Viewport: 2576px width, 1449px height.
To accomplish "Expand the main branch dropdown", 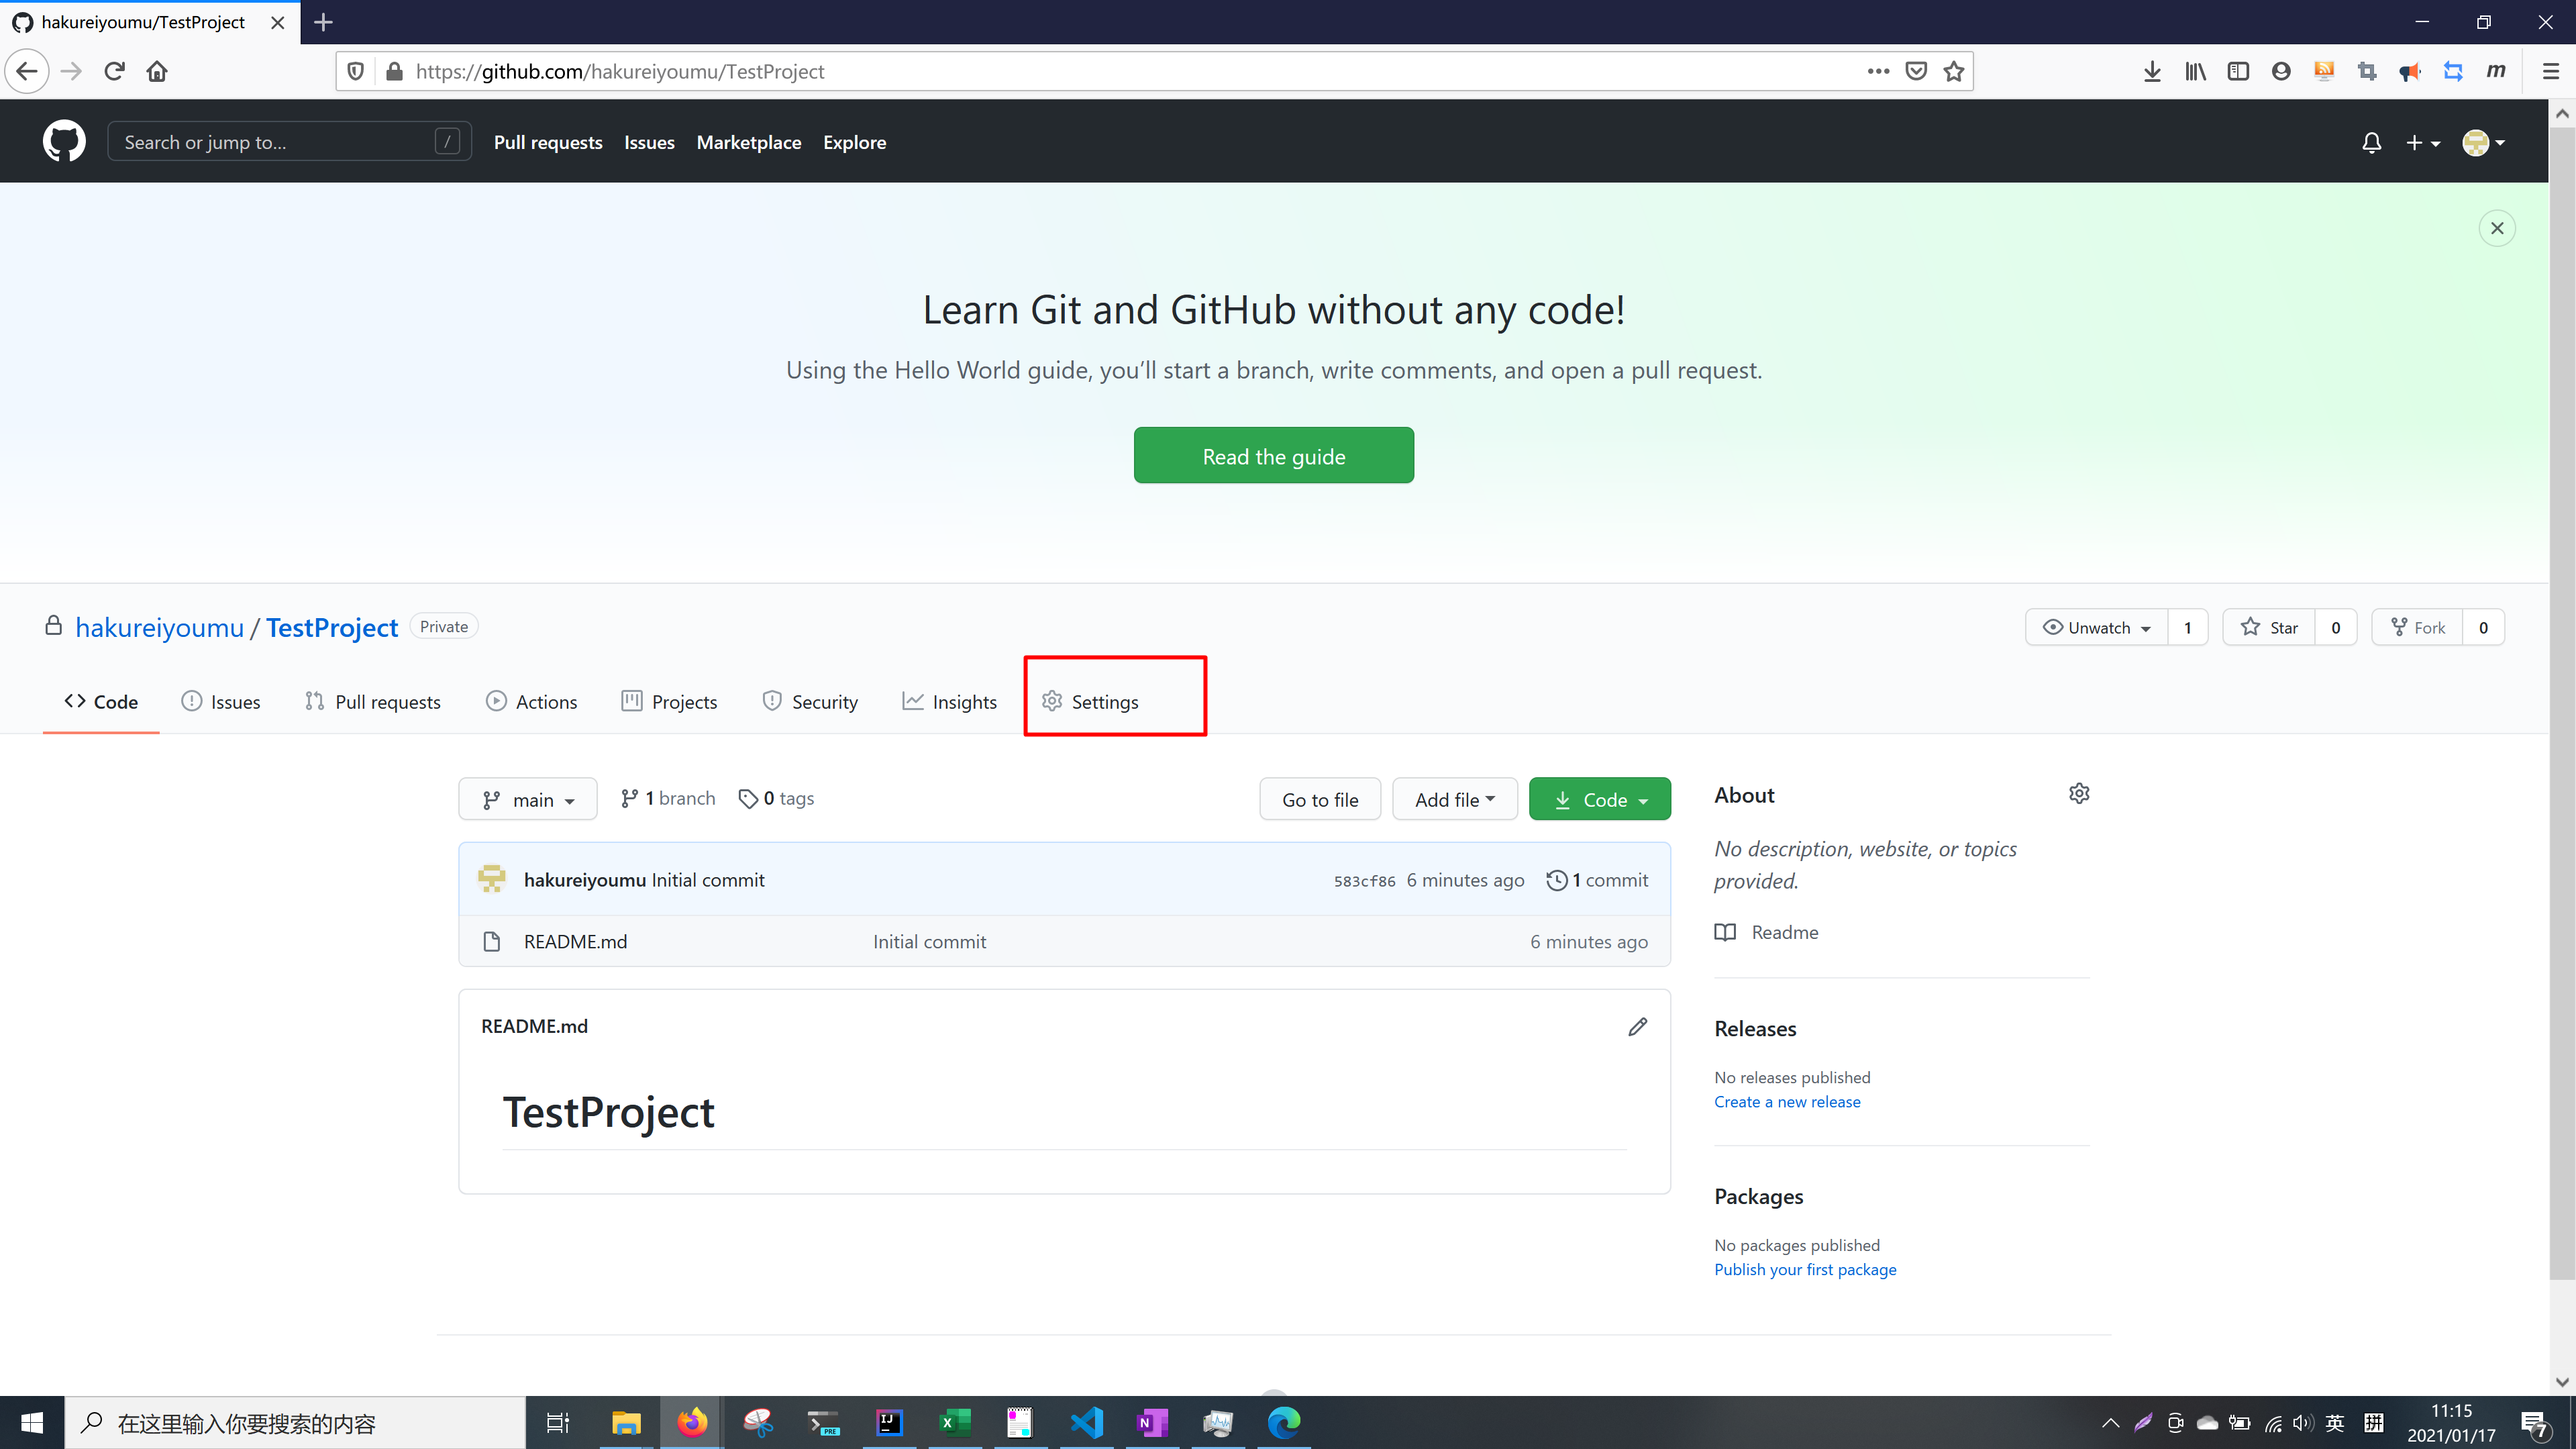I will point(528,800).
